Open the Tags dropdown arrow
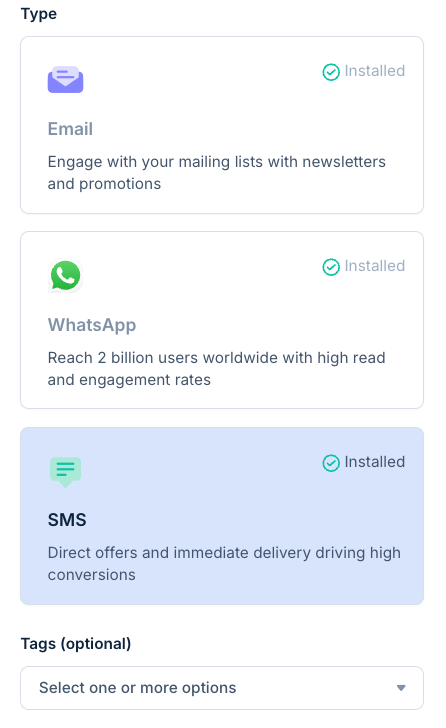The width and height of the screenshot is (446, 728). click(x=401, y=688)
